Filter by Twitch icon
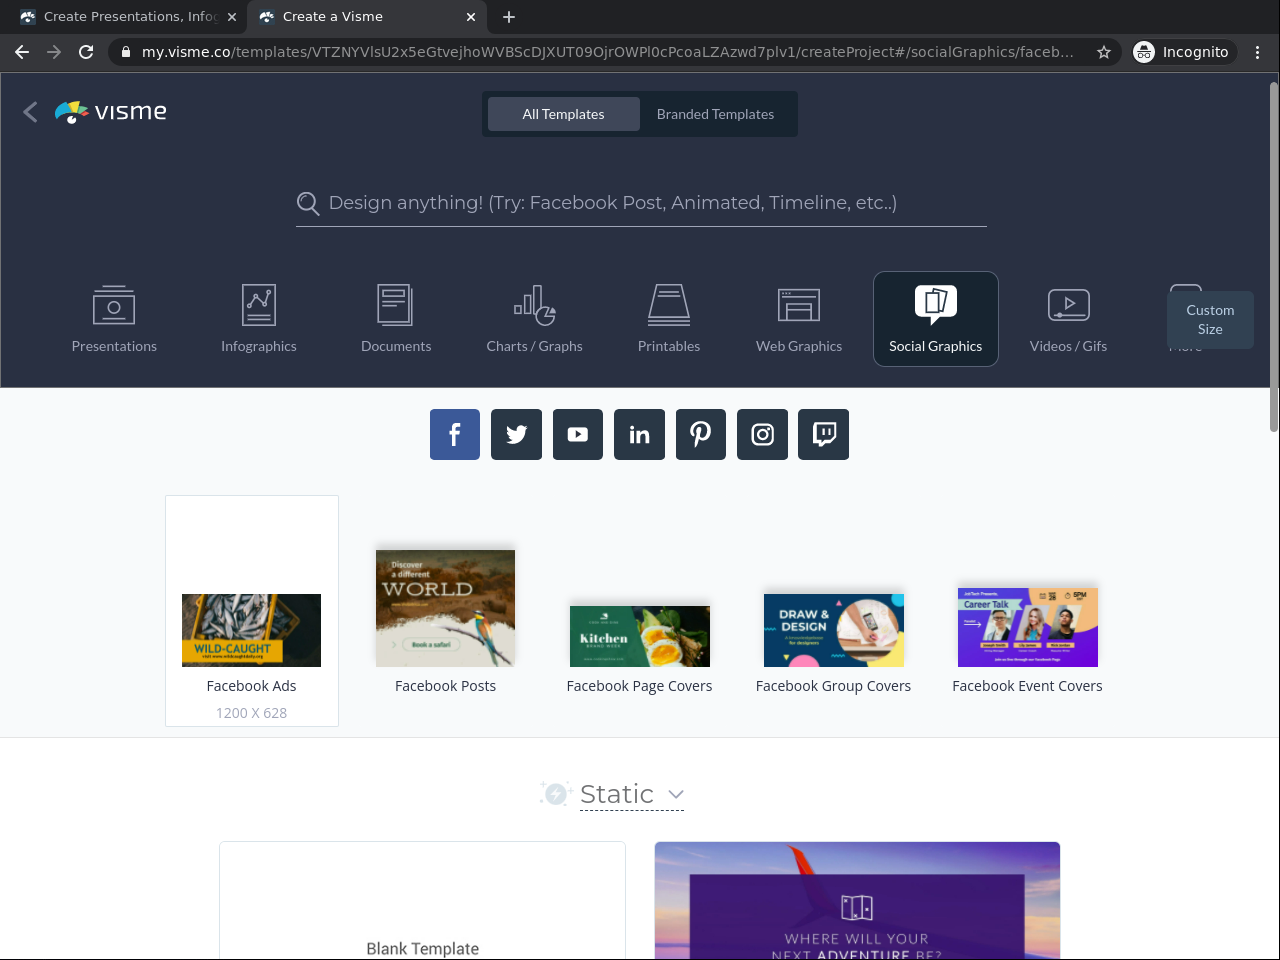Image resolution: width=1280 pixels, height=960 pixels. (x=824, y=434)
